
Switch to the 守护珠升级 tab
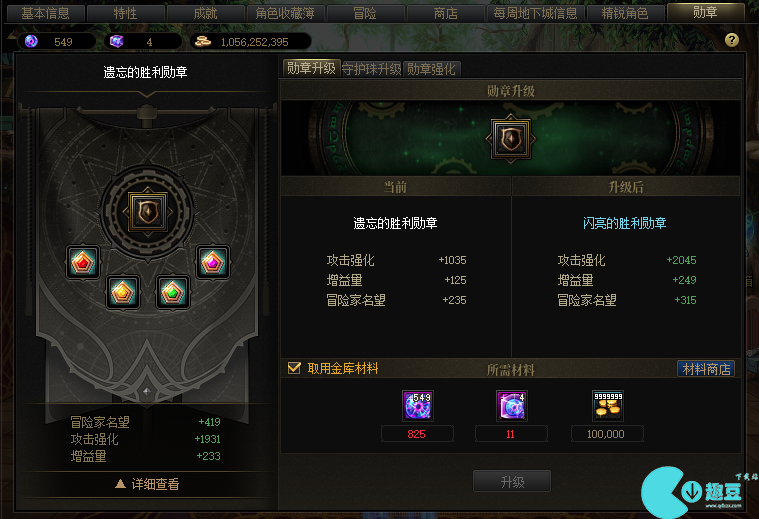(371, 69)
